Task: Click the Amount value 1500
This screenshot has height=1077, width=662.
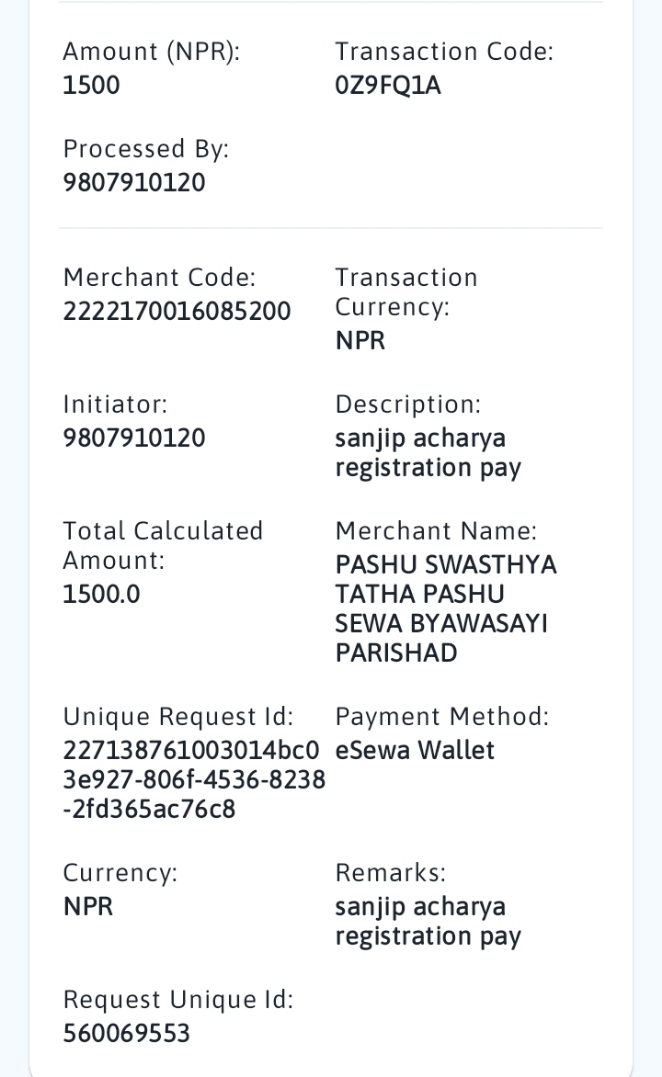Action: coord(91,85)
